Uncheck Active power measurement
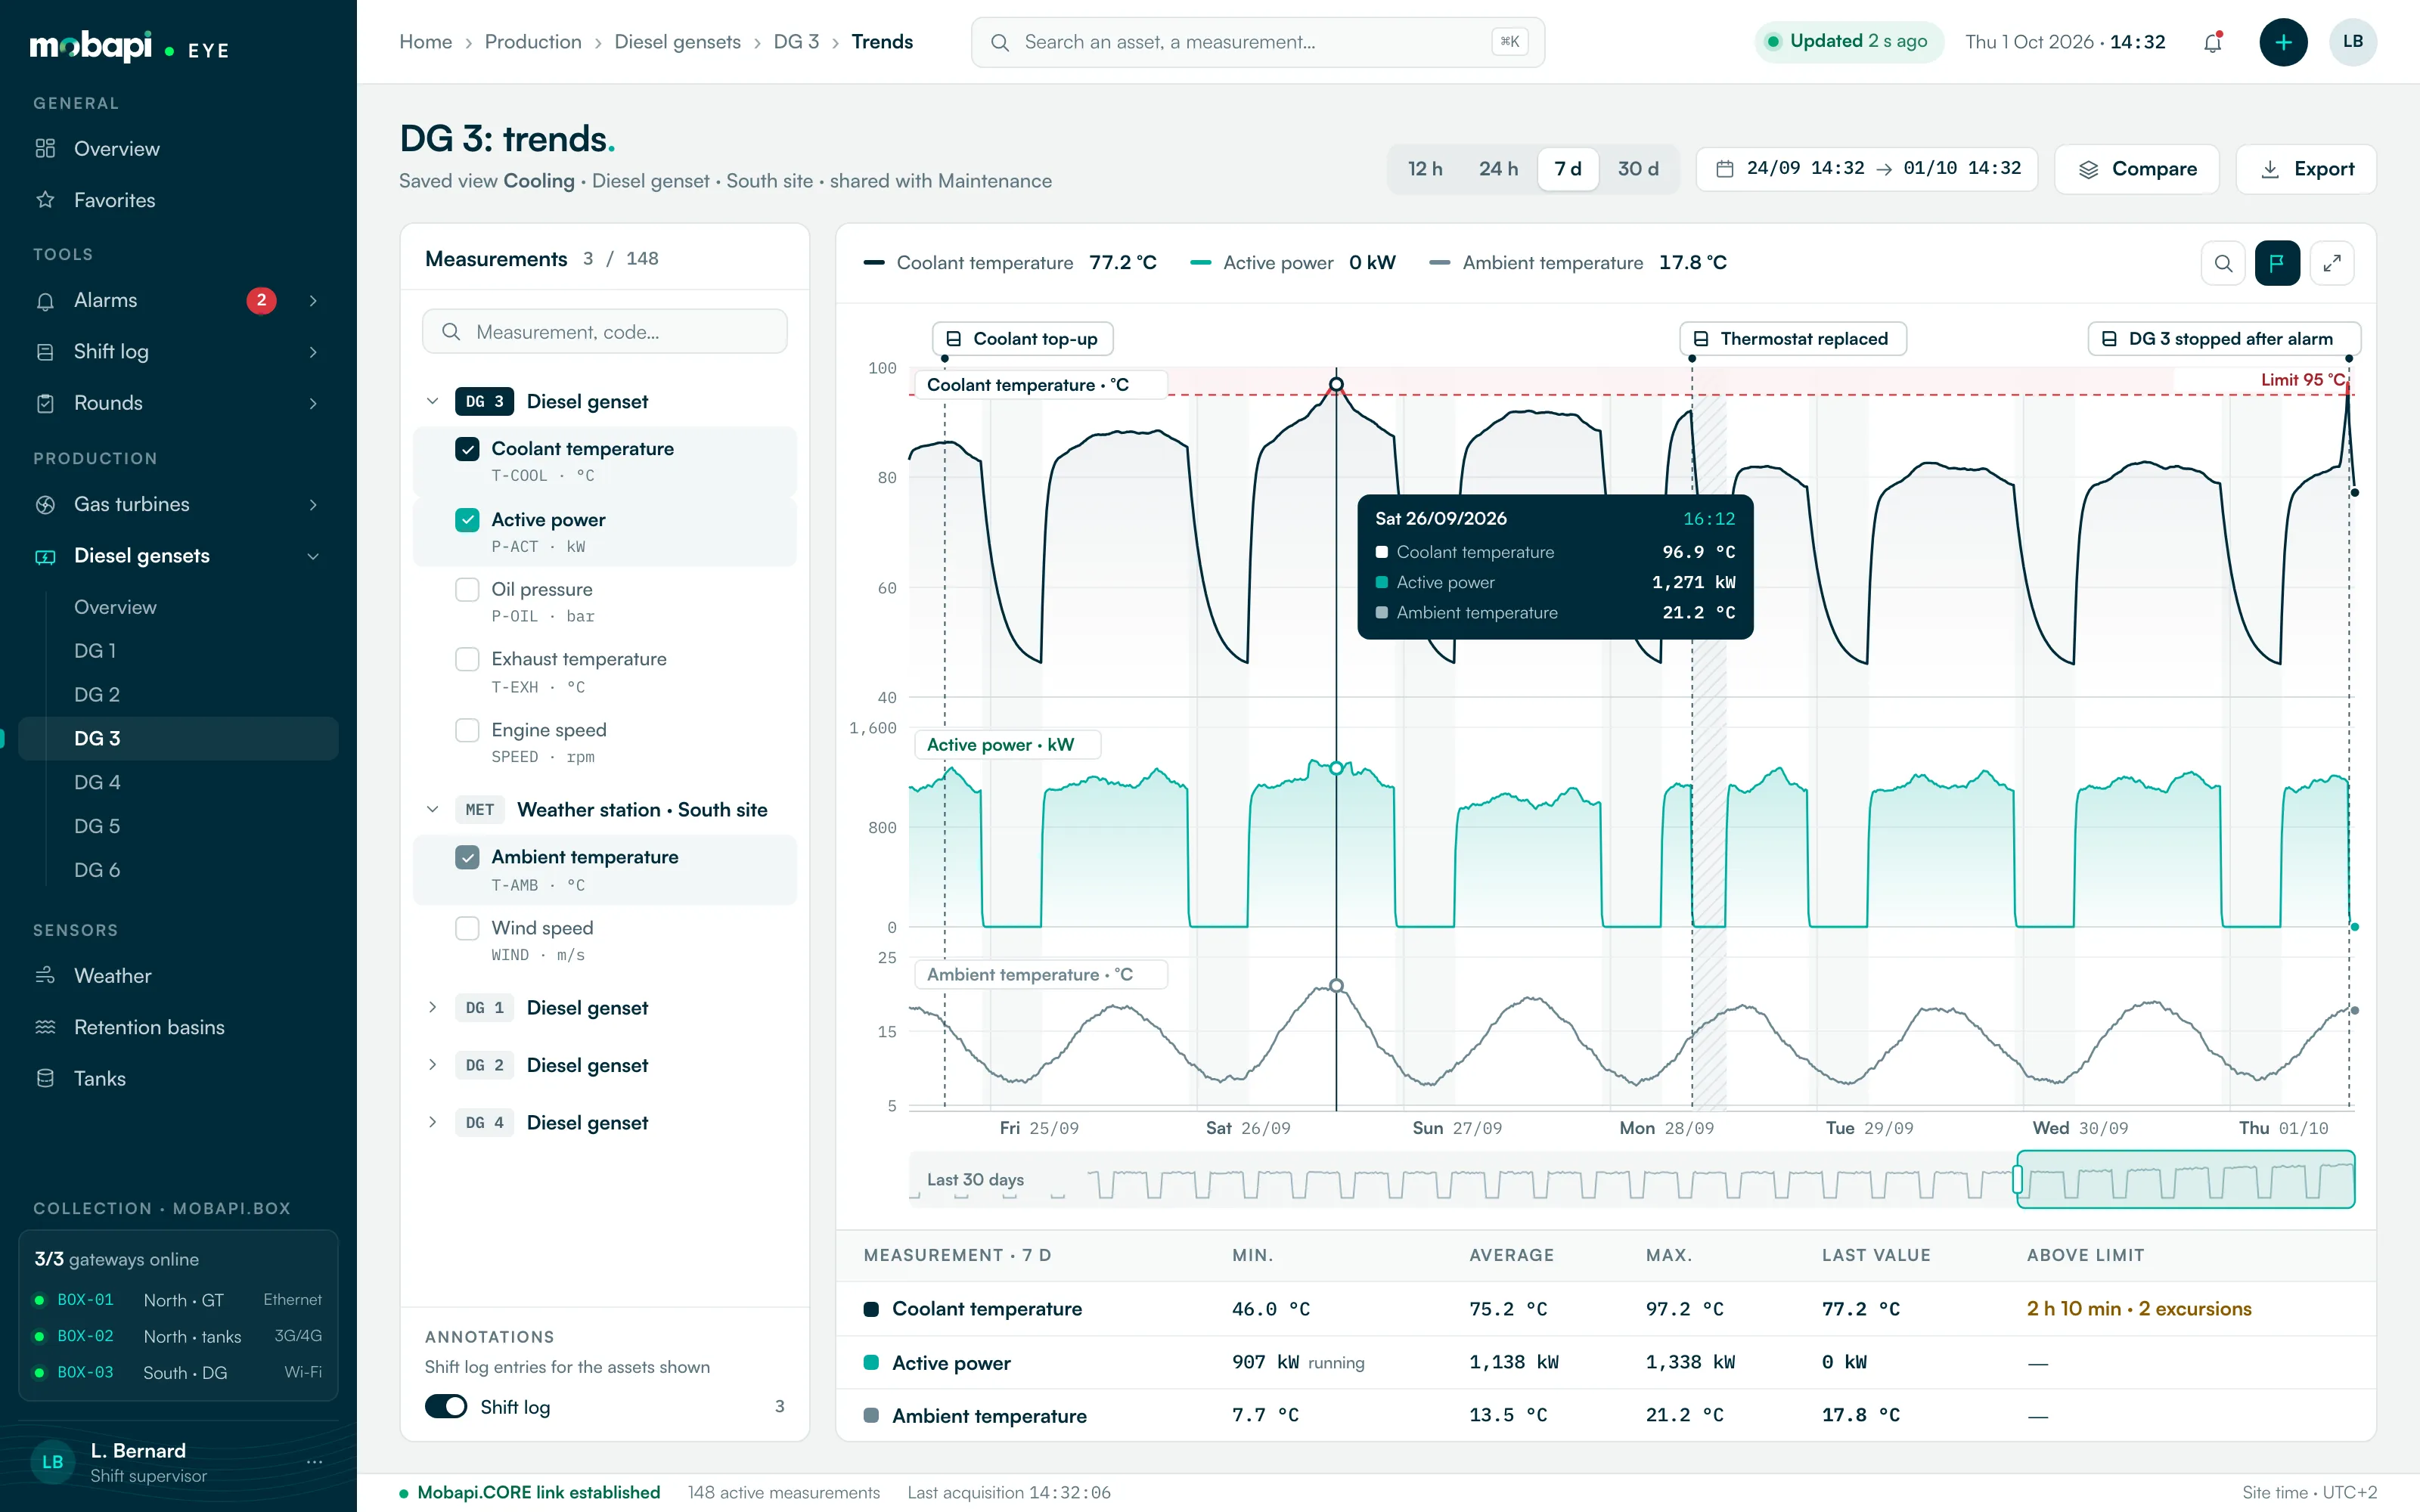The image size is (2420, 1512). point(467,520)
